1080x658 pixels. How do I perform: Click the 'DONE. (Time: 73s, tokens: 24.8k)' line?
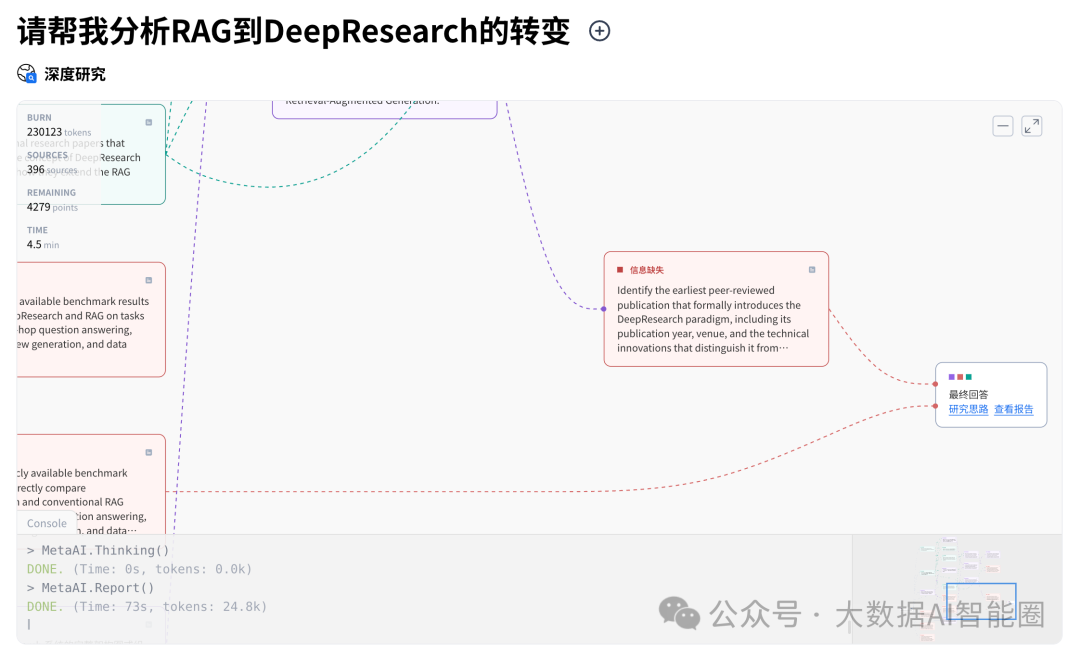[x=147, y=606]
